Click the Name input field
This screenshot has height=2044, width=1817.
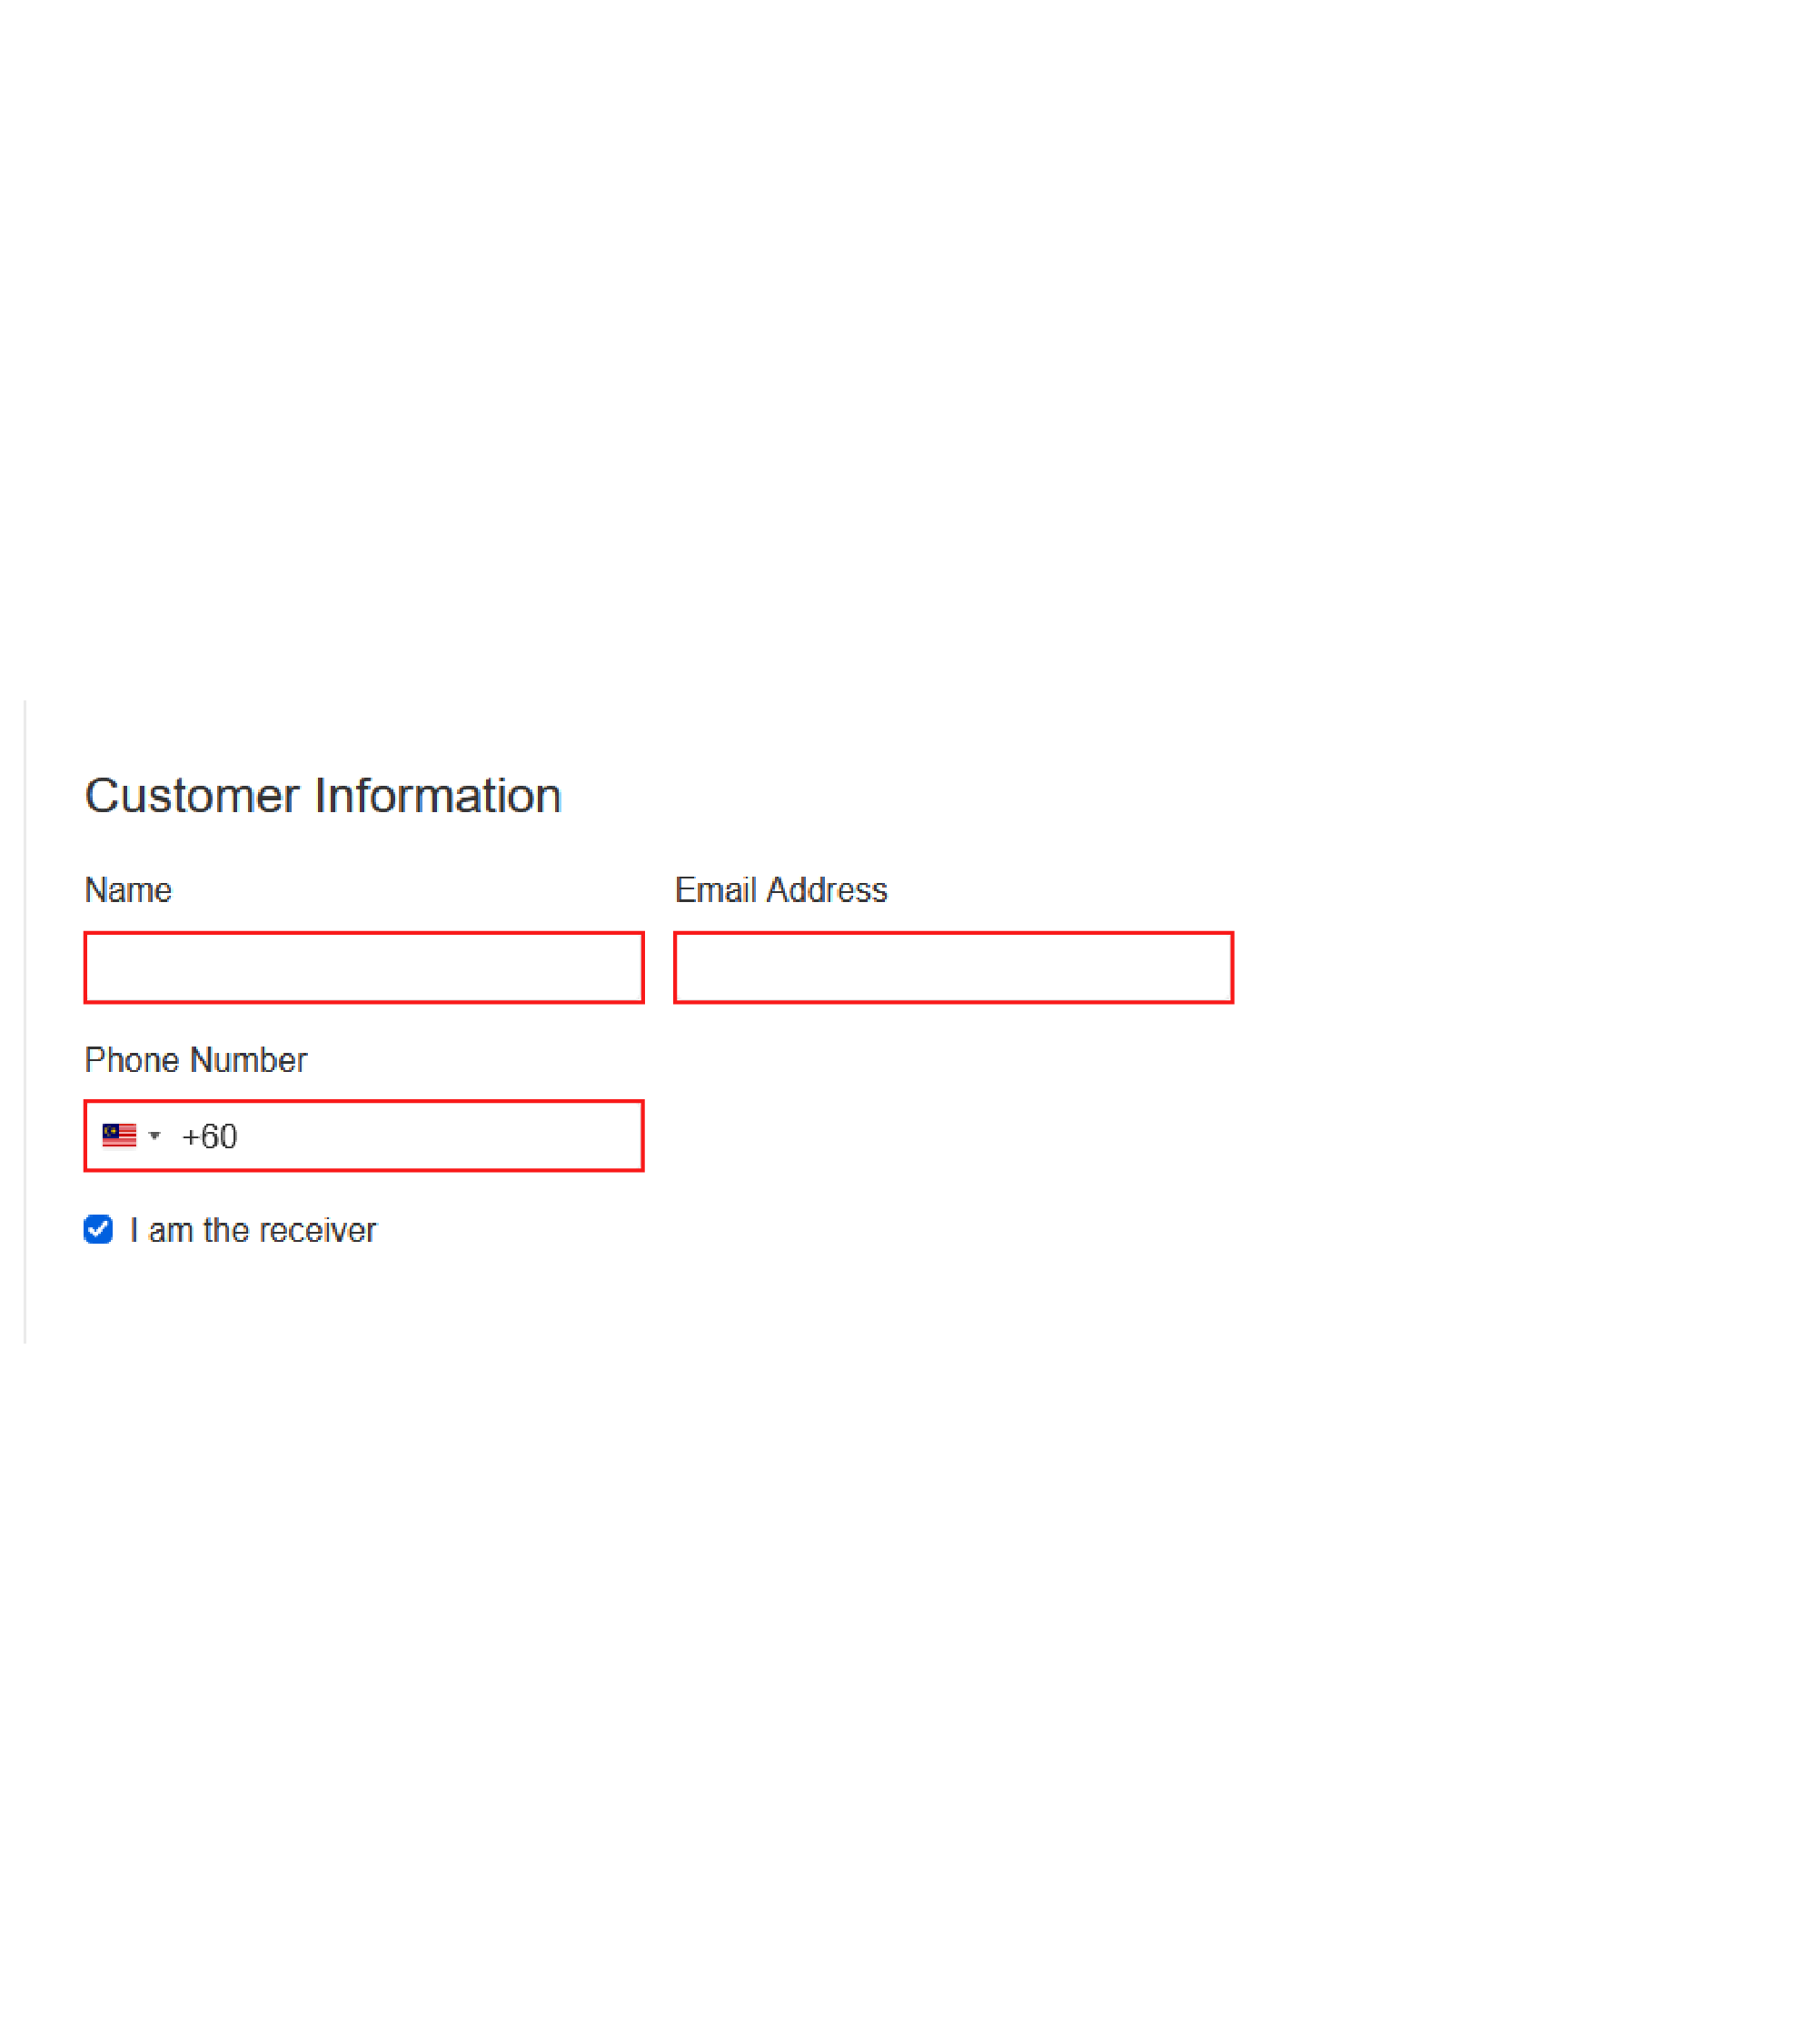coord(364,967)
